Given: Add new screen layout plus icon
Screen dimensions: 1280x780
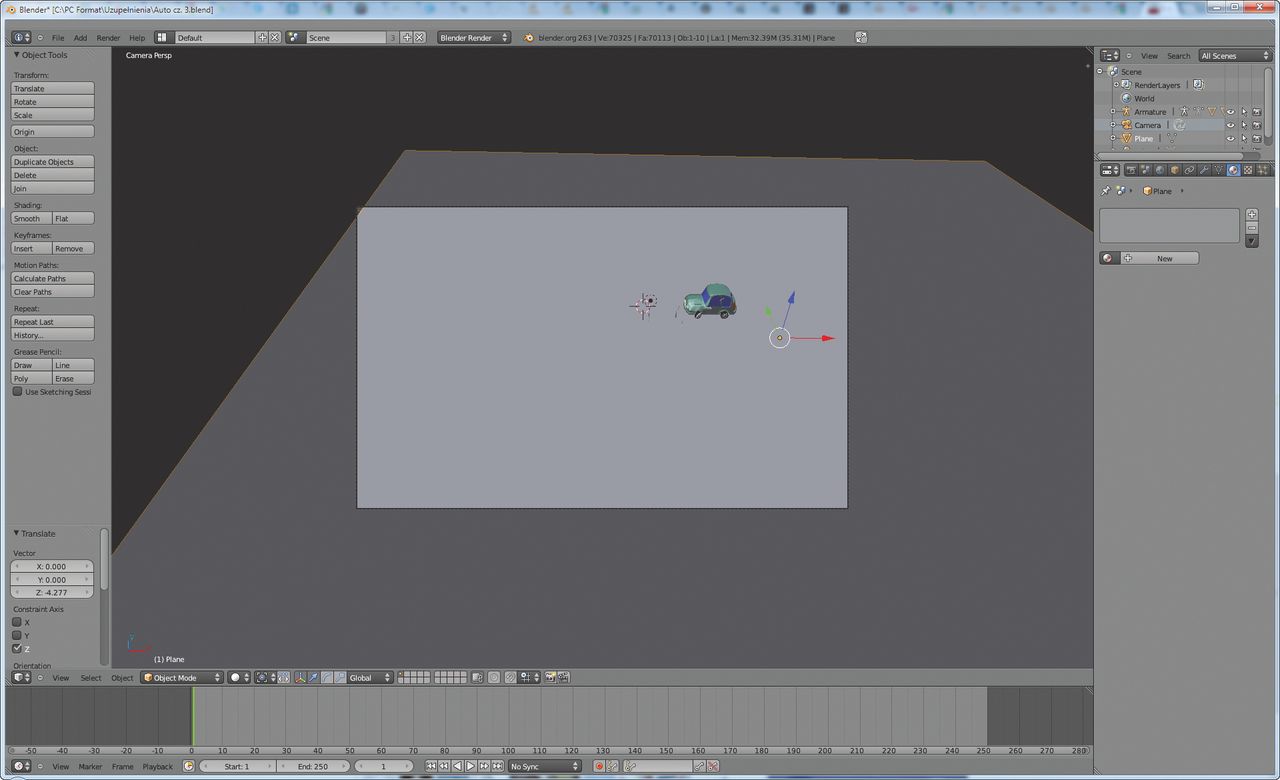Looking at the screenshot, I should tap(263, 38).
